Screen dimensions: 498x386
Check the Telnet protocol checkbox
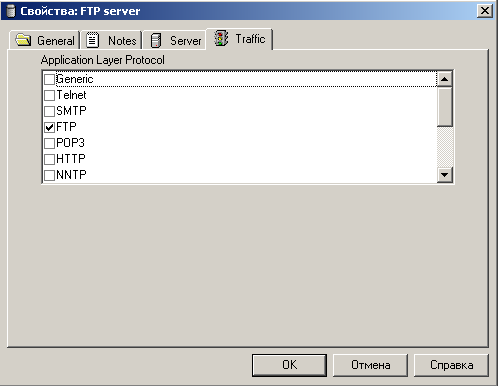coord(49,95)
